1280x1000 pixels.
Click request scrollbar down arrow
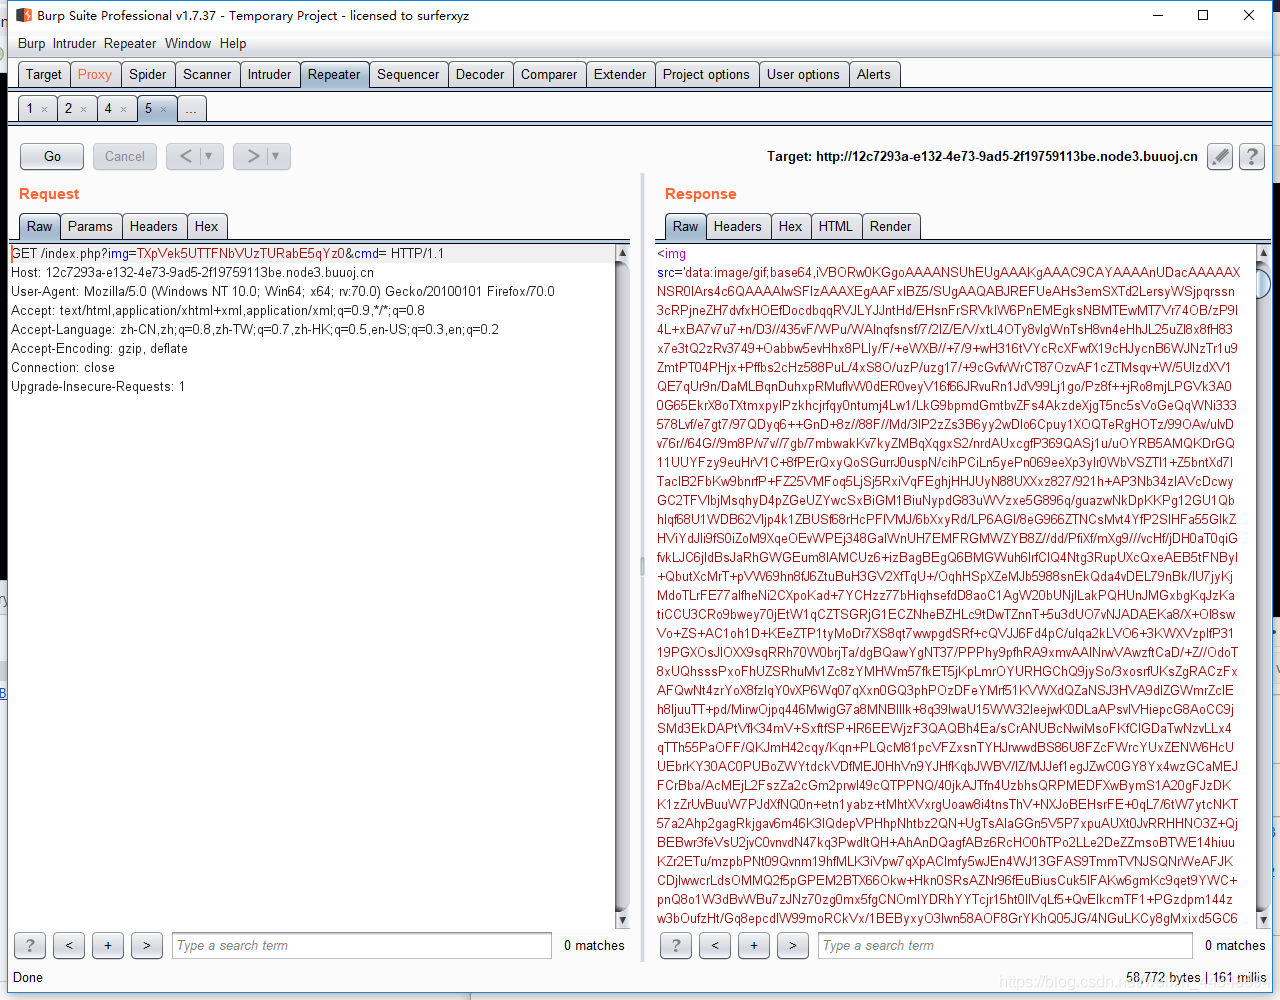point(622,920)
